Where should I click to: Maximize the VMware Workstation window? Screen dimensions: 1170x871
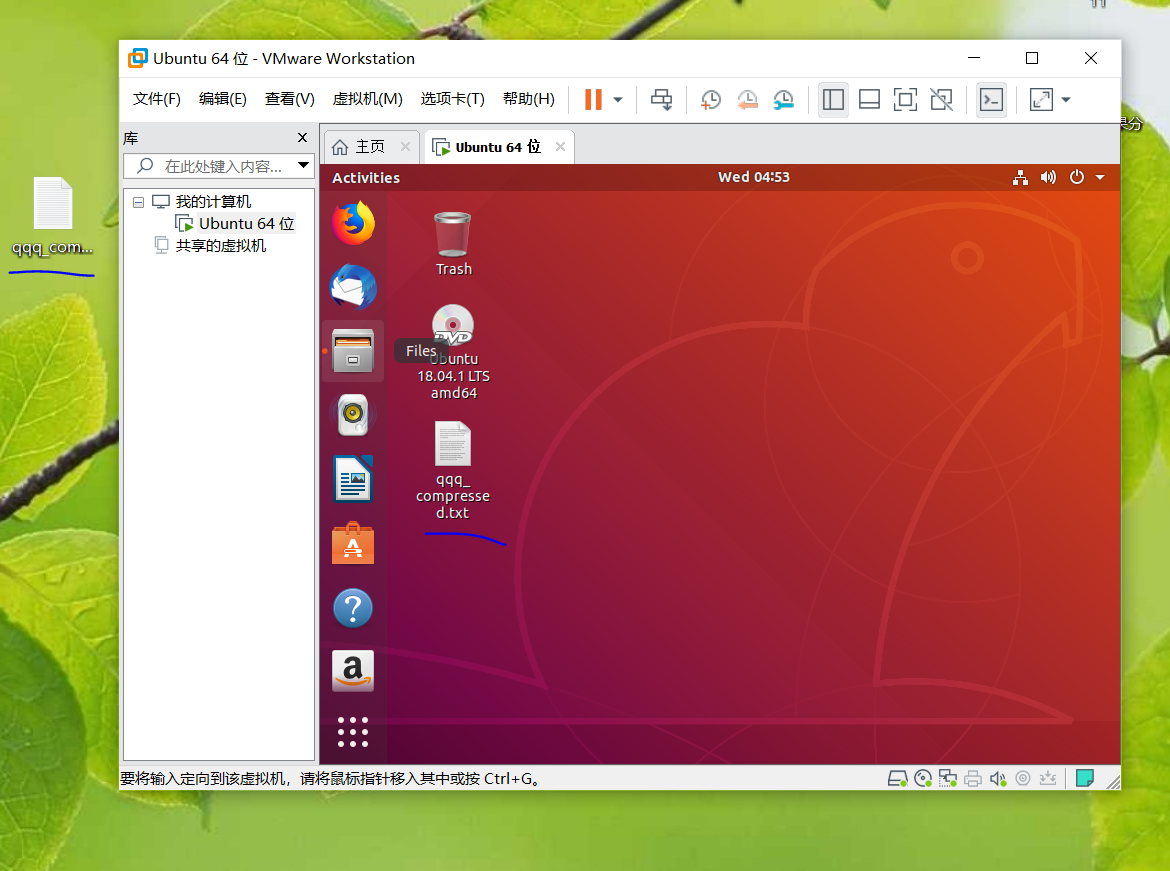click(x=1032, y=58)
